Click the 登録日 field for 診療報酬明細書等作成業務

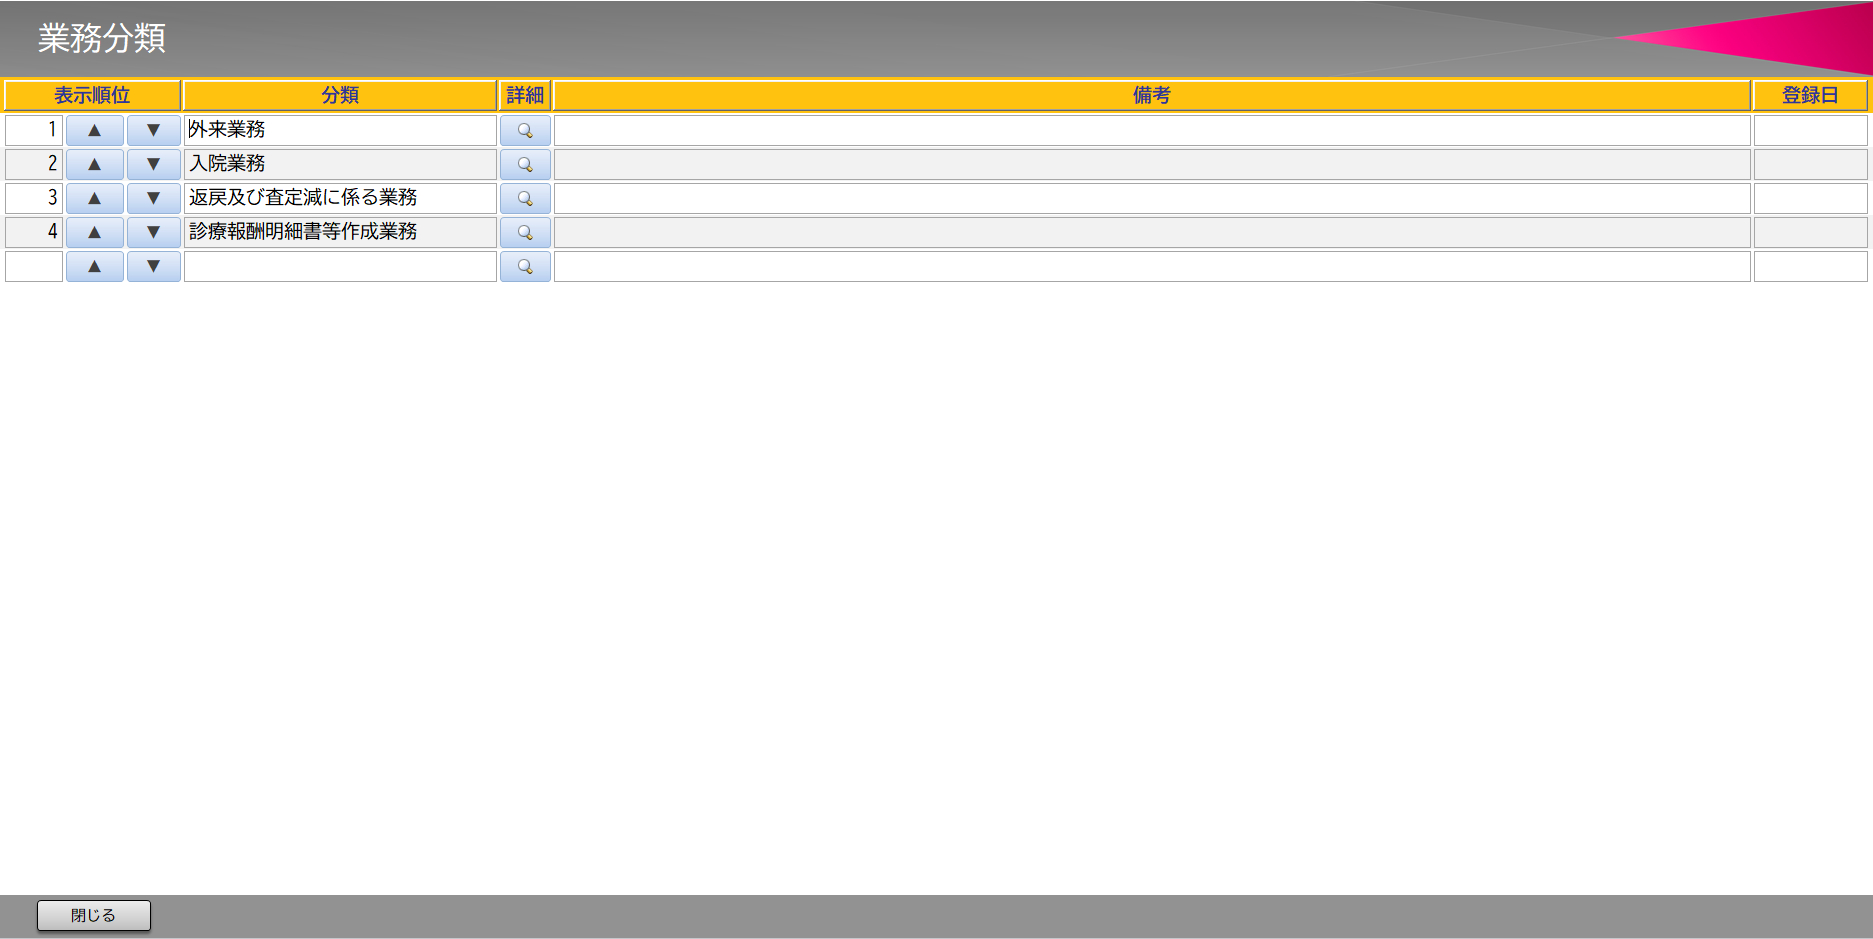(x=1810, y=232)
